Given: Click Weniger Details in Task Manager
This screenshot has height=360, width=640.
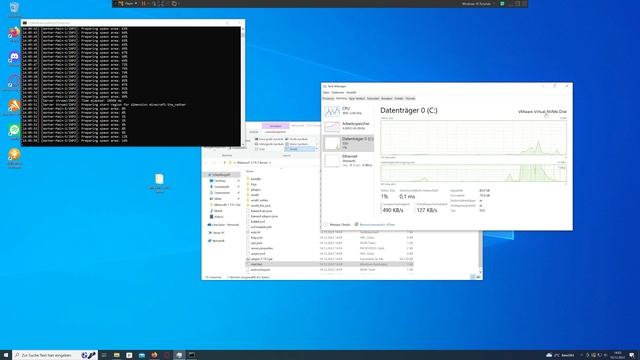Looking at the screenshot, I should click(337, 224).
